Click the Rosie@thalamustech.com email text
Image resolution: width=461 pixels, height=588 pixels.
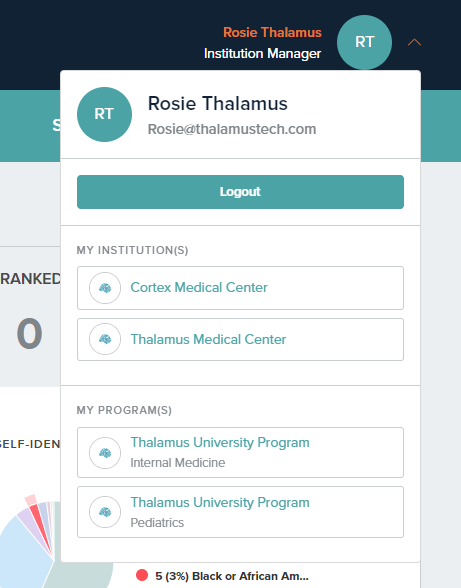click(x=232, y=129)
